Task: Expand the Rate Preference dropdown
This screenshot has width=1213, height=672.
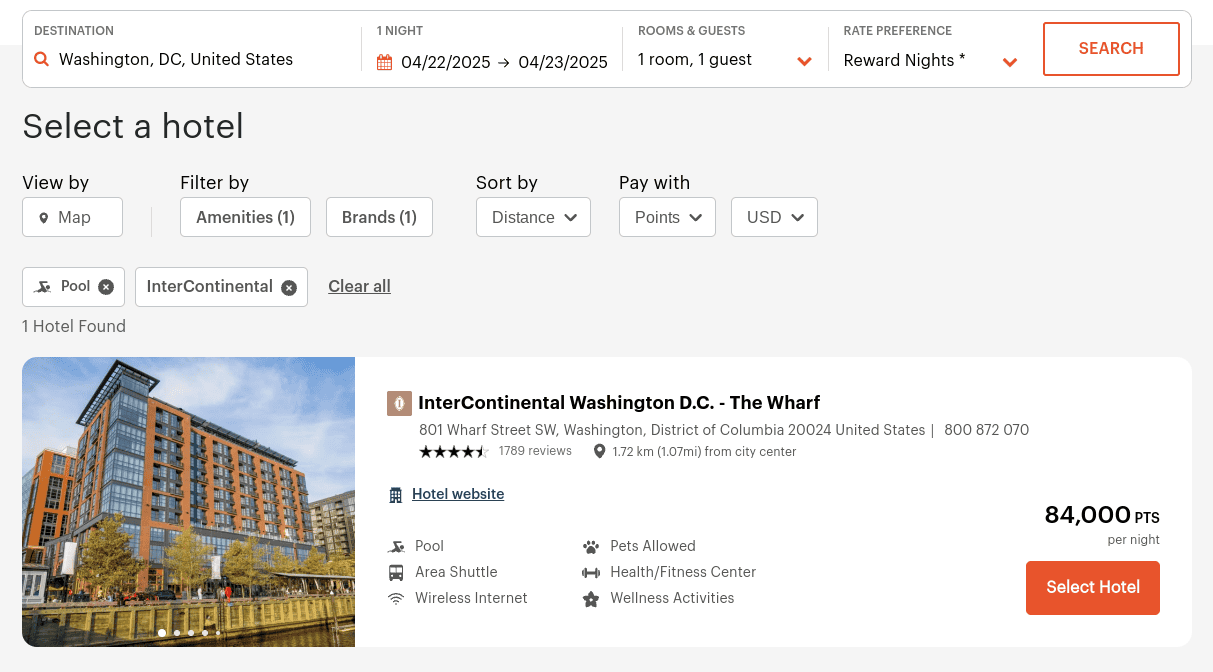Action: click(1010, 62)
